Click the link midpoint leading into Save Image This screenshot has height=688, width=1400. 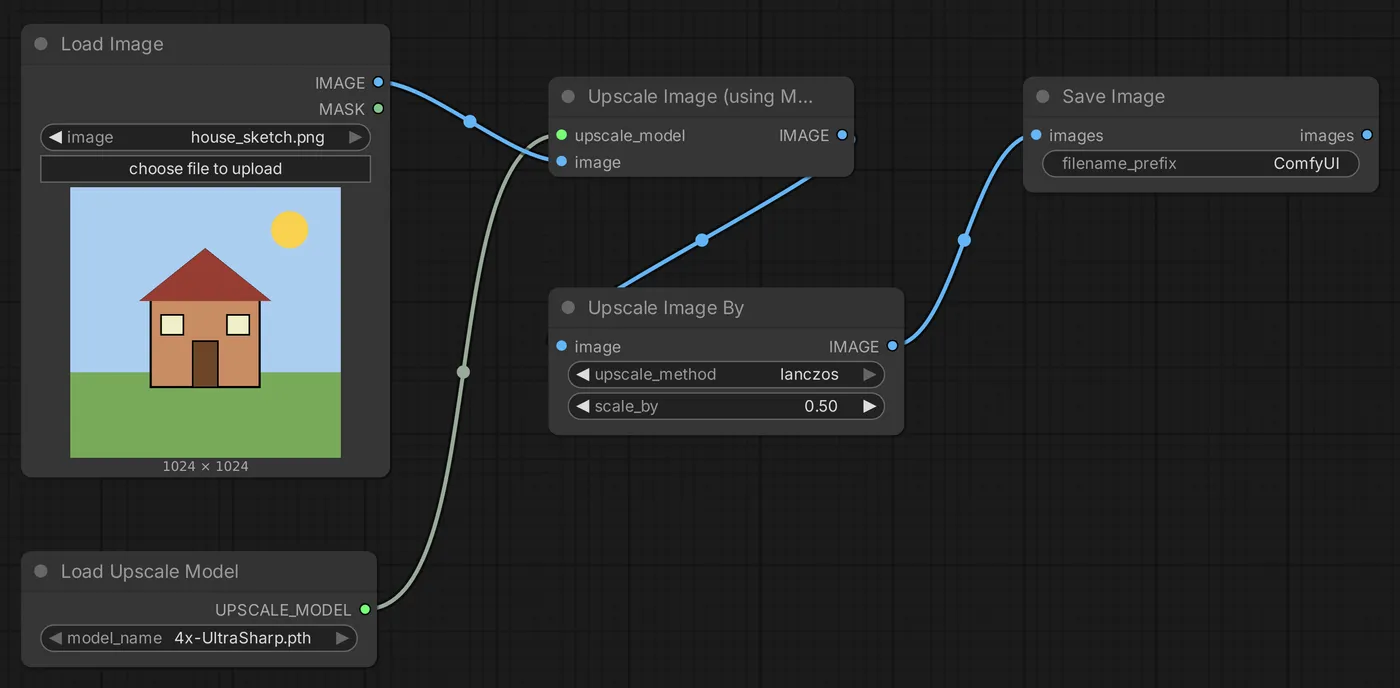964,240
